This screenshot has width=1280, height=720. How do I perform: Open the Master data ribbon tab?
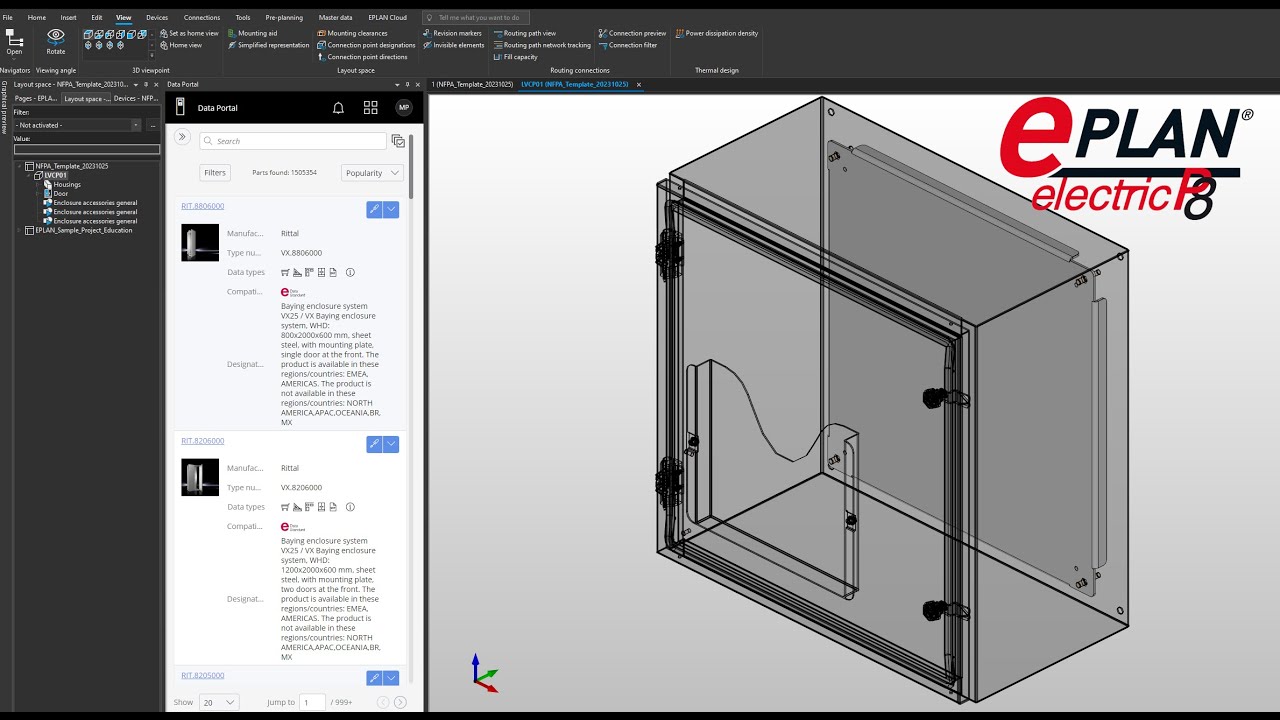335,17
